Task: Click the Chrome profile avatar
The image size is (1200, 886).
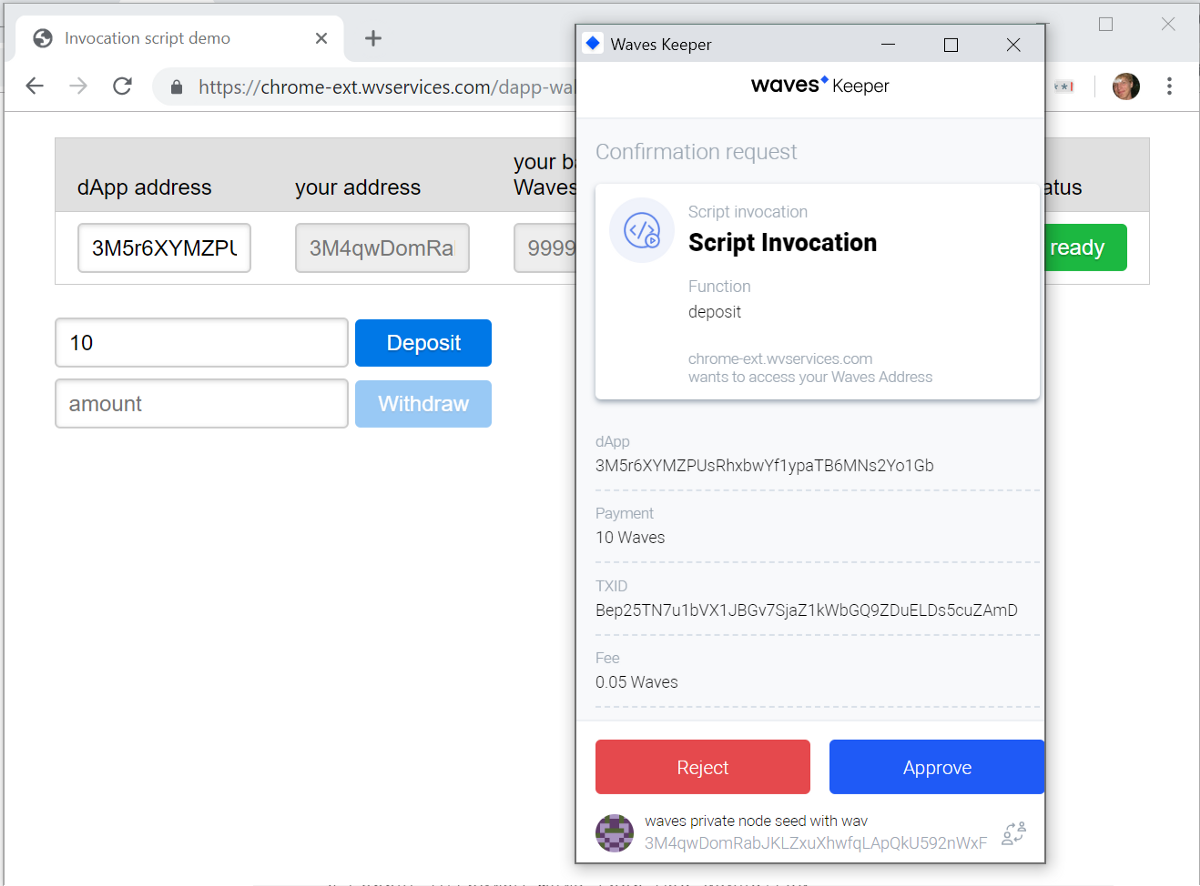Action: (x=1125, y=86)
